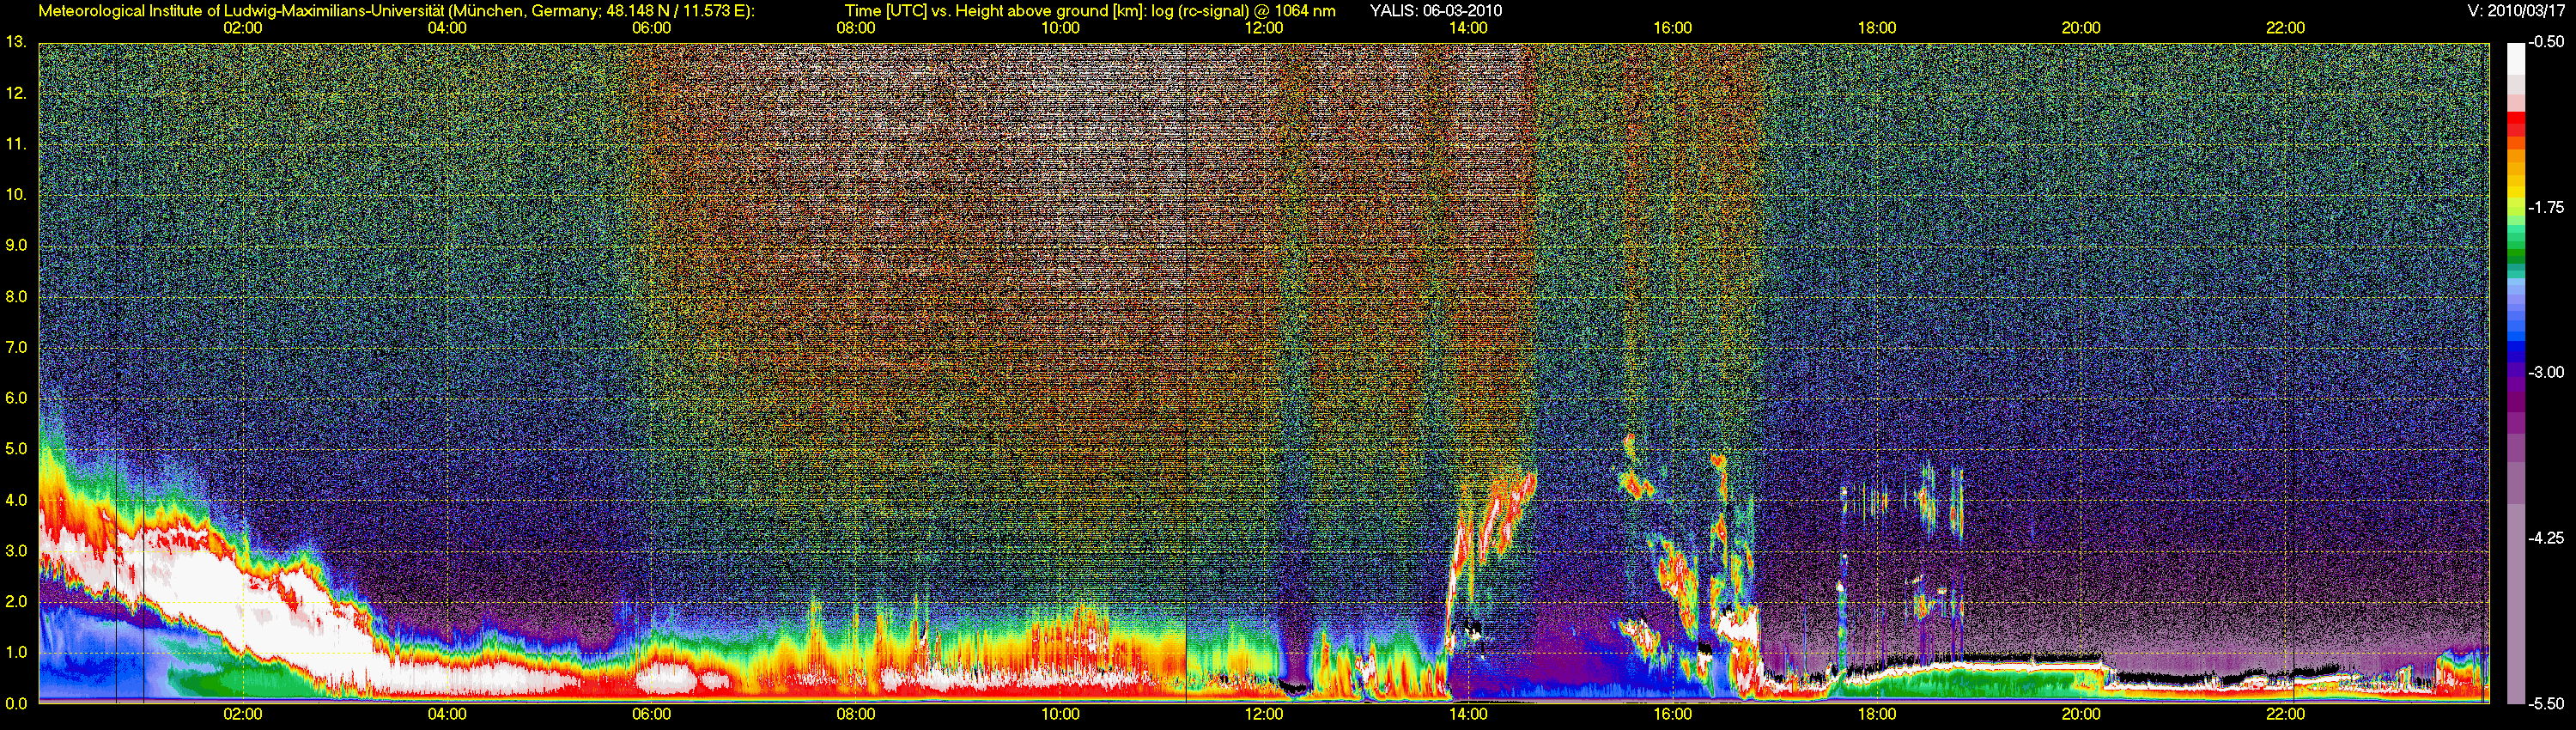
Task: Click the '08:00' label on the top time axis
Action: (x=856, y=28)
